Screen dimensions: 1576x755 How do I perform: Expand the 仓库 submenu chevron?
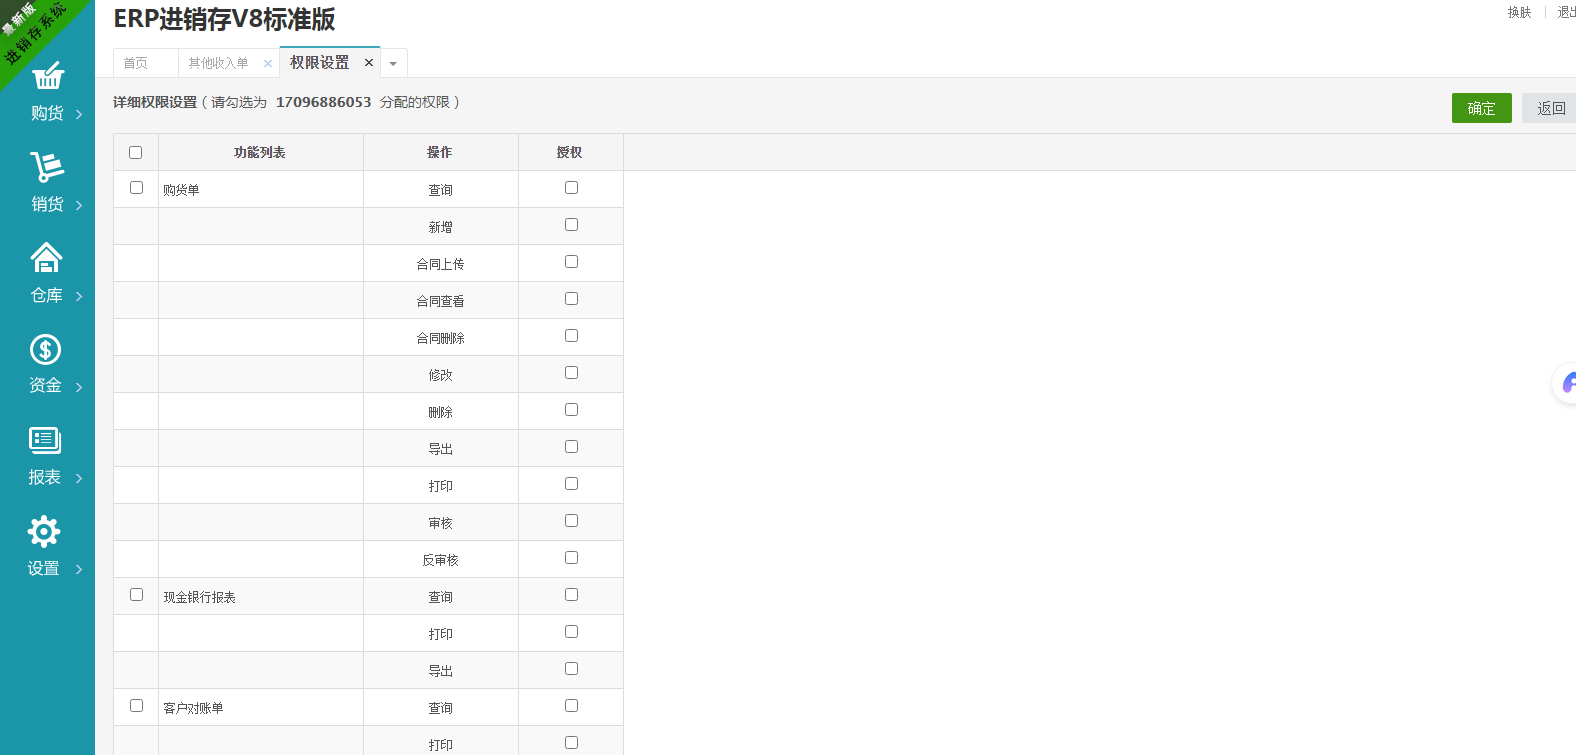[79, 296]
